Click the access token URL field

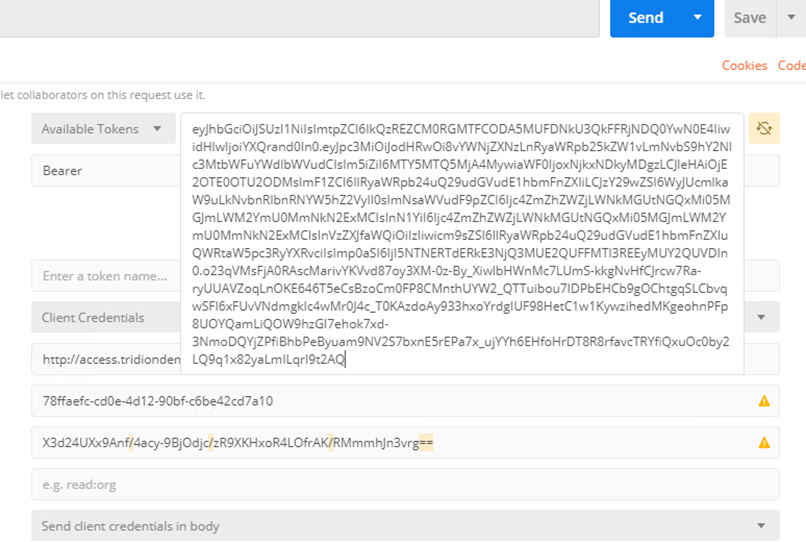coord(106,359)
